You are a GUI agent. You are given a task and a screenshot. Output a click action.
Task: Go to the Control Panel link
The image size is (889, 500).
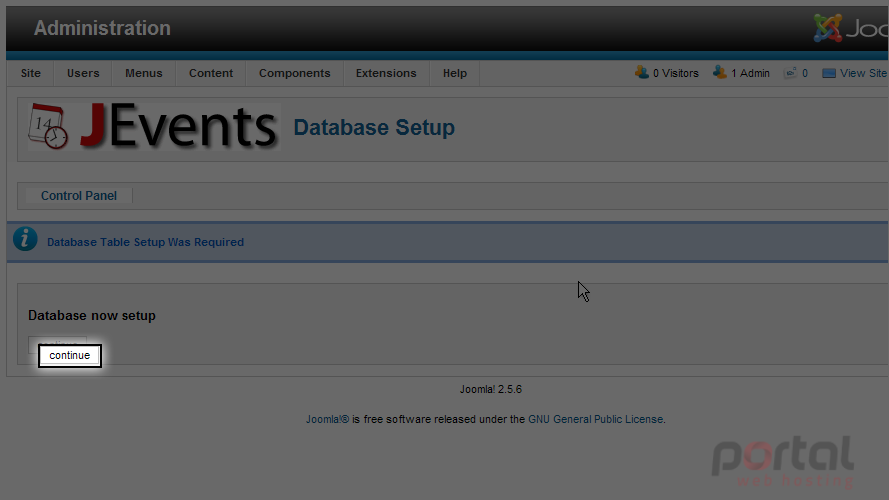click(79, 196)
